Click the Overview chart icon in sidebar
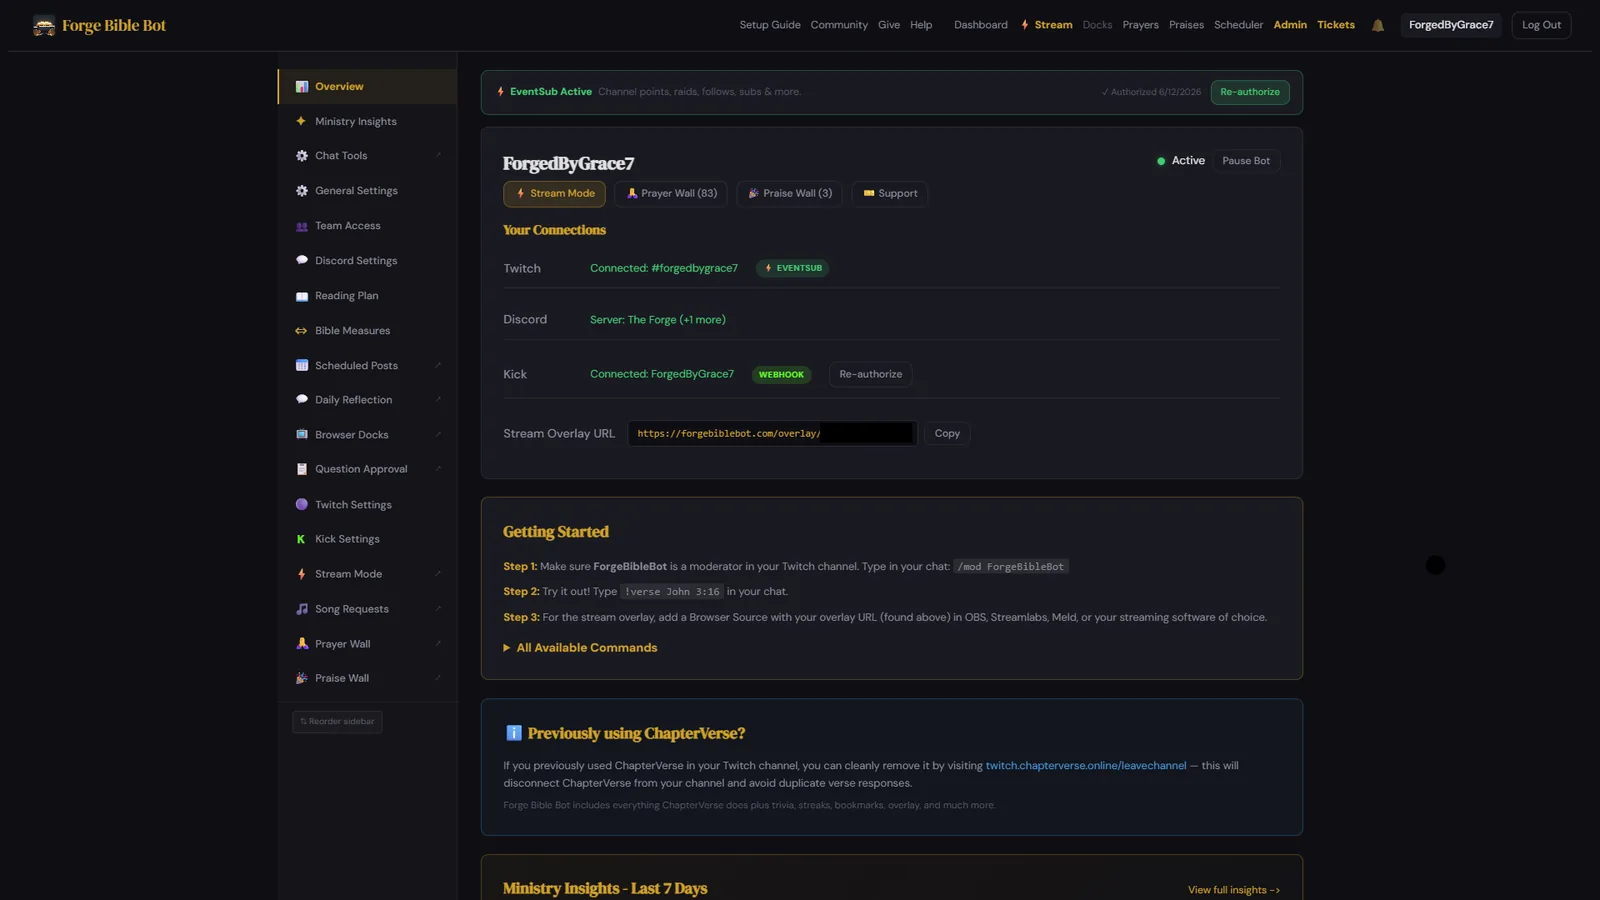1600x900 pixels. pos(302,87)
